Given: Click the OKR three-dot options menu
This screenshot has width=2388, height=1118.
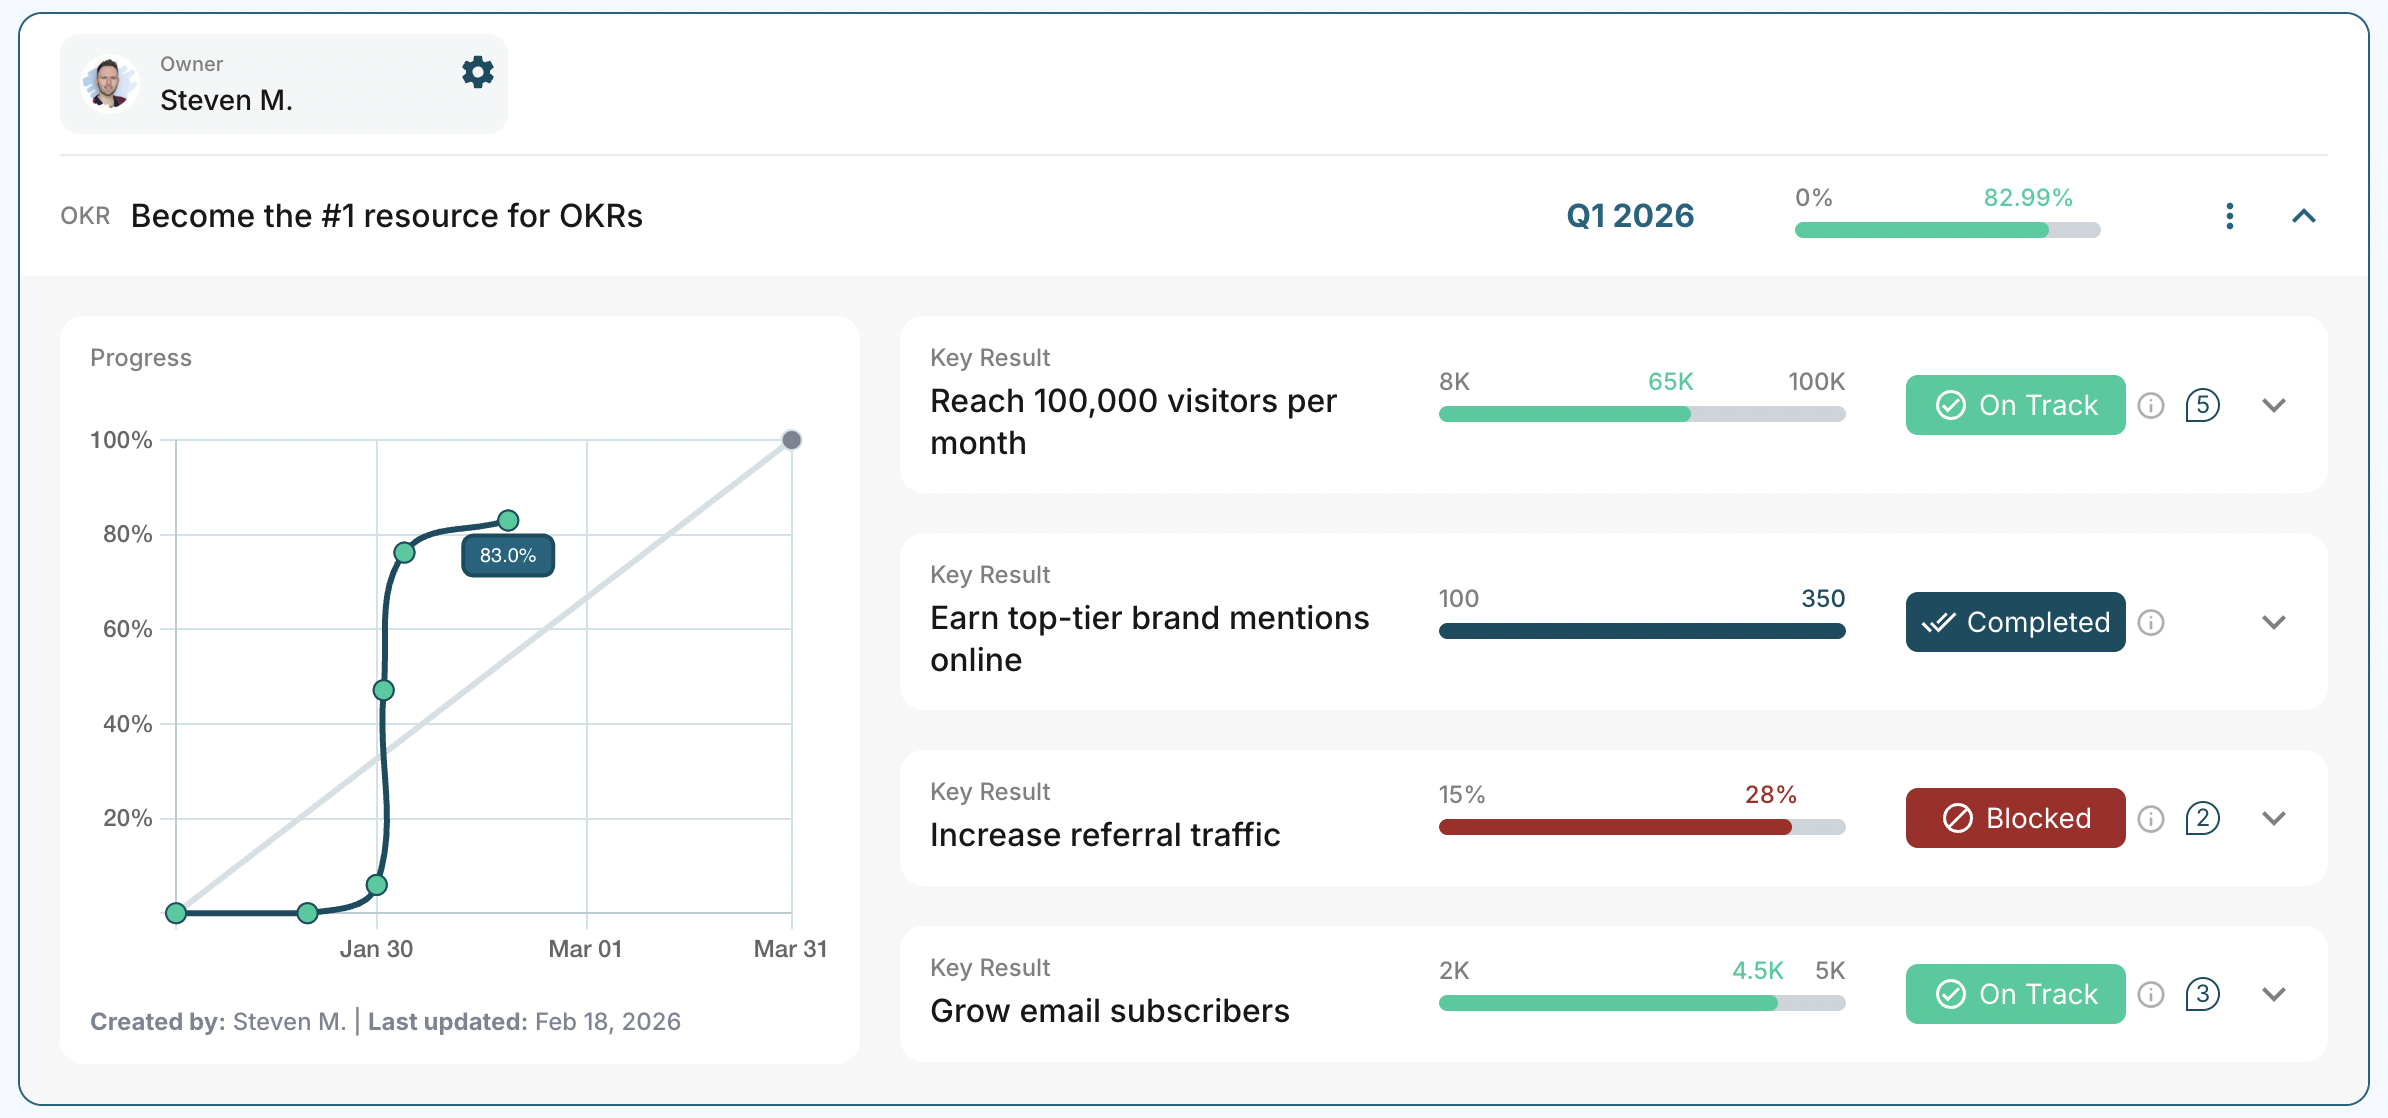Looking at the screenshot, I should click(2229, 216).
